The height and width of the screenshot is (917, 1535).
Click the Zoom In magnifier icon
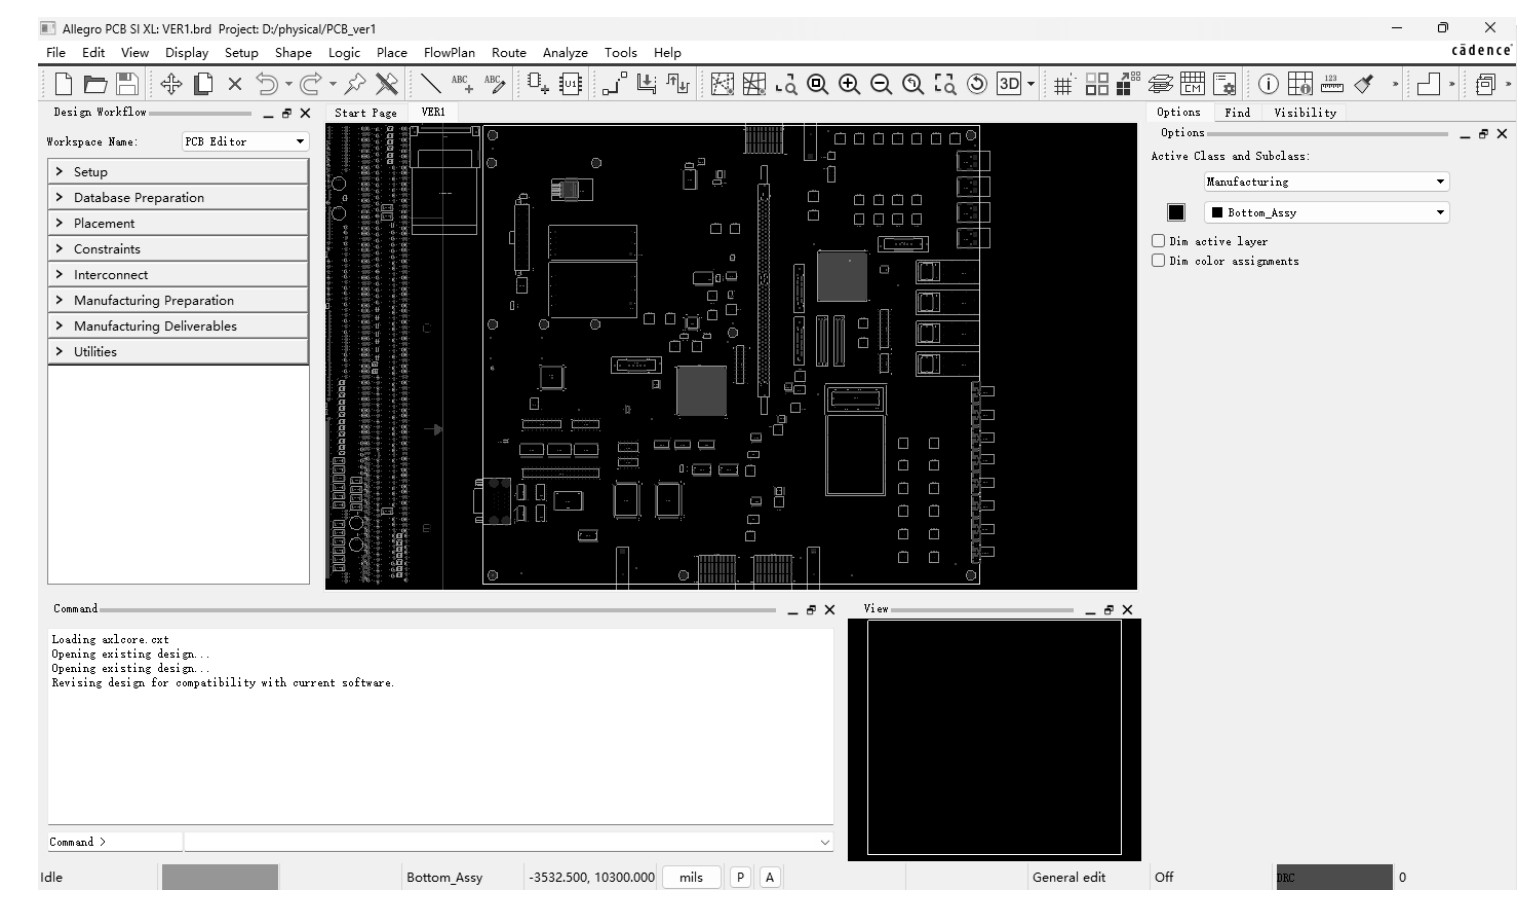[x=849, y=85]
